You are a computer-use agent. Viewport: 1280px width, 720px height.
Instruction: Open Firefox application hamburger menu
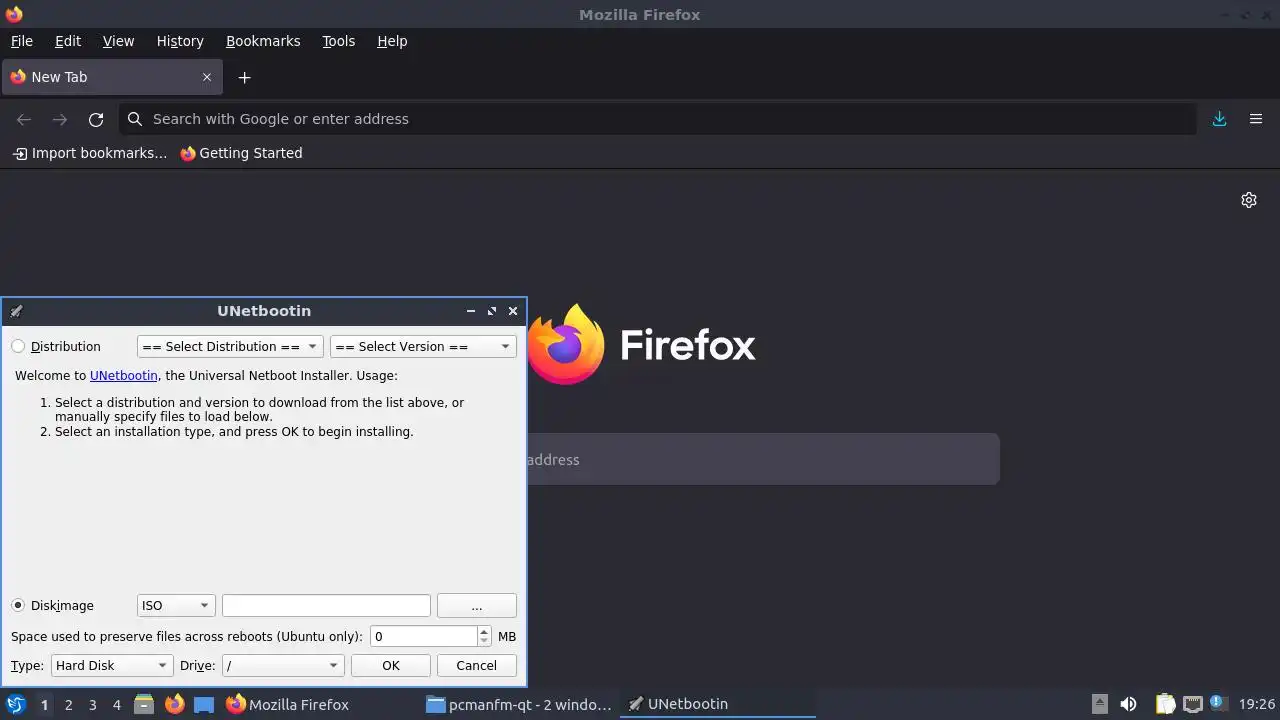click(x=1256, y=119)
